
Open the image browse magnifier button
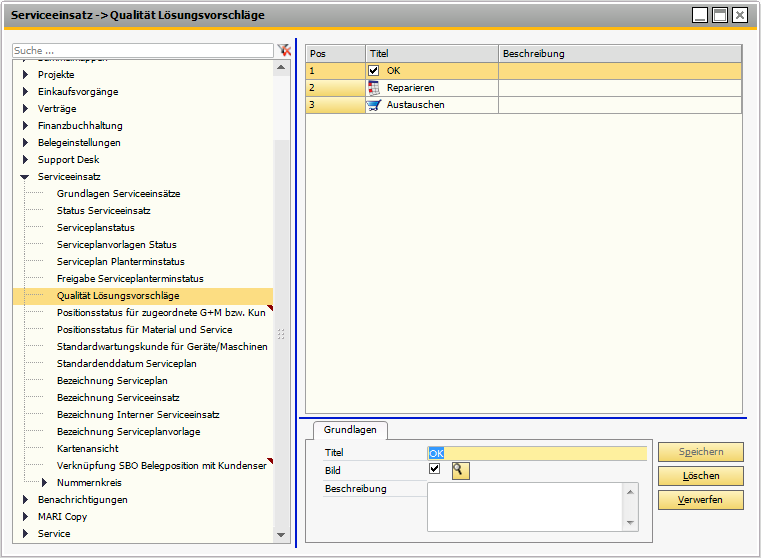click(460, 471)
